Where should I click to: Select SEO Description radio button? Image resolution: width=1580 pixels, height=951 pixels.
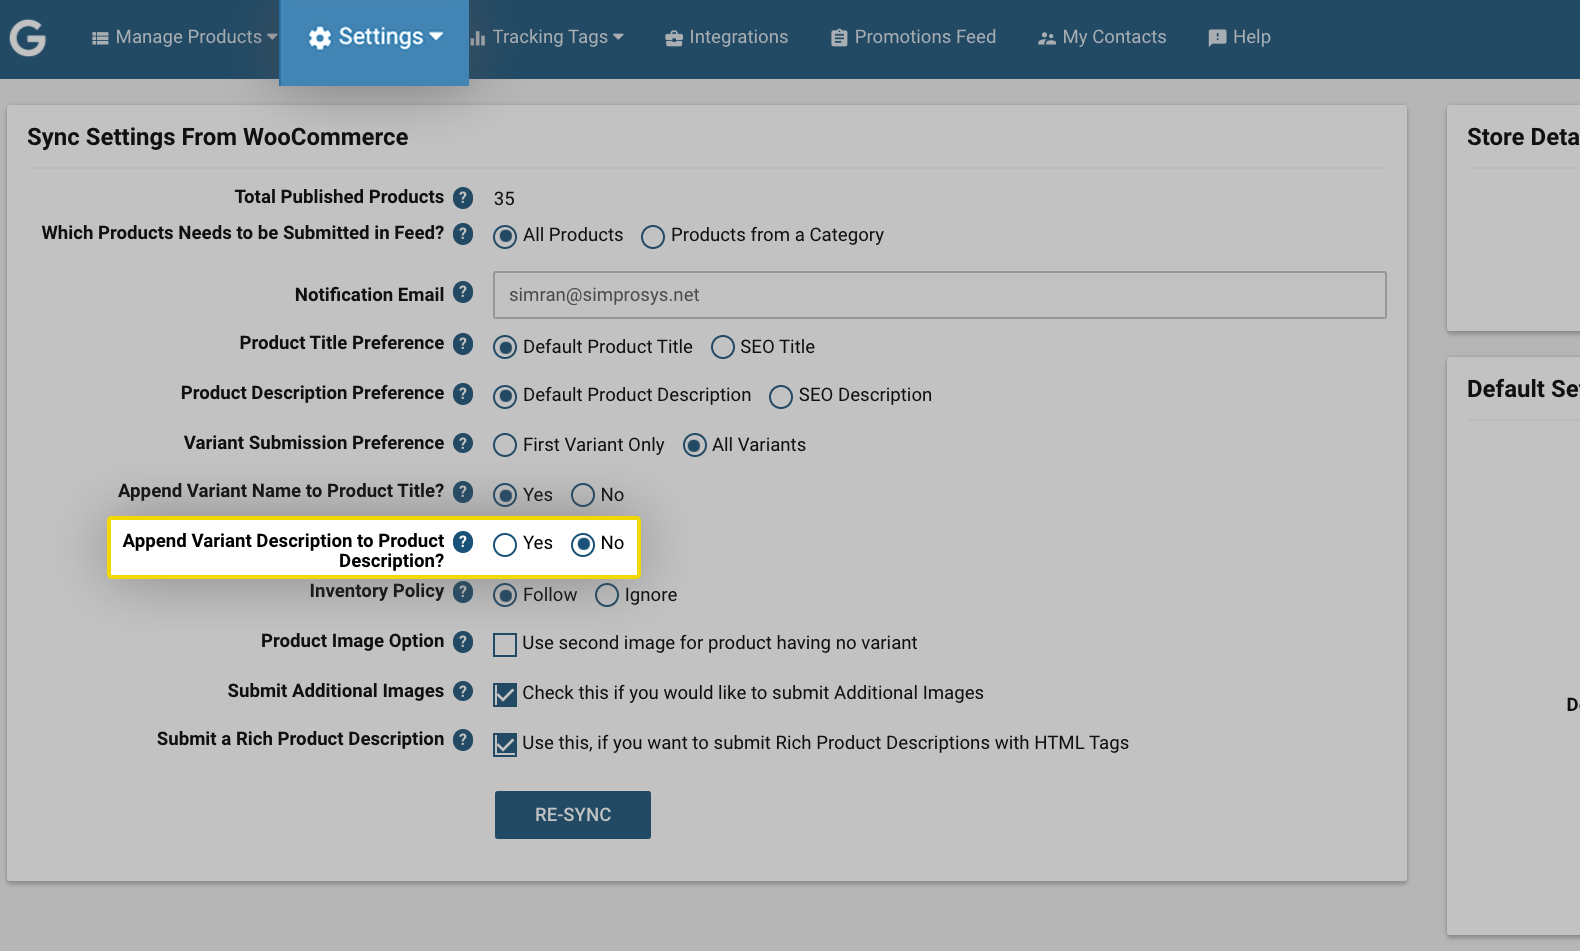[781, 397]
